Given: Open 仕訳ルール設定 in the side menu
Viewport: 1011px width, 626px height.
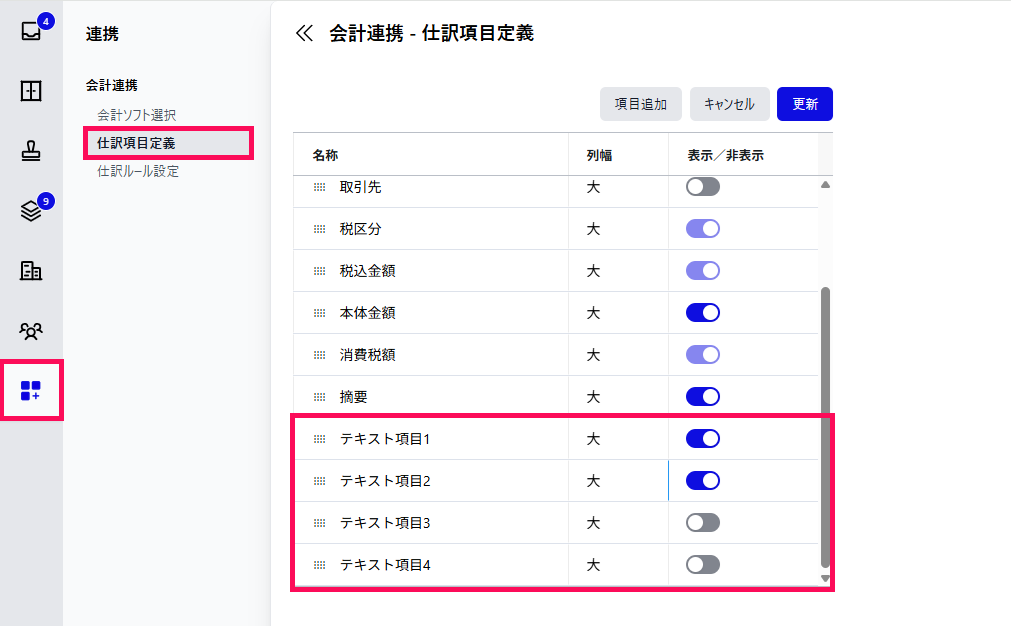Looking at the screenshot, I should 138,171.
